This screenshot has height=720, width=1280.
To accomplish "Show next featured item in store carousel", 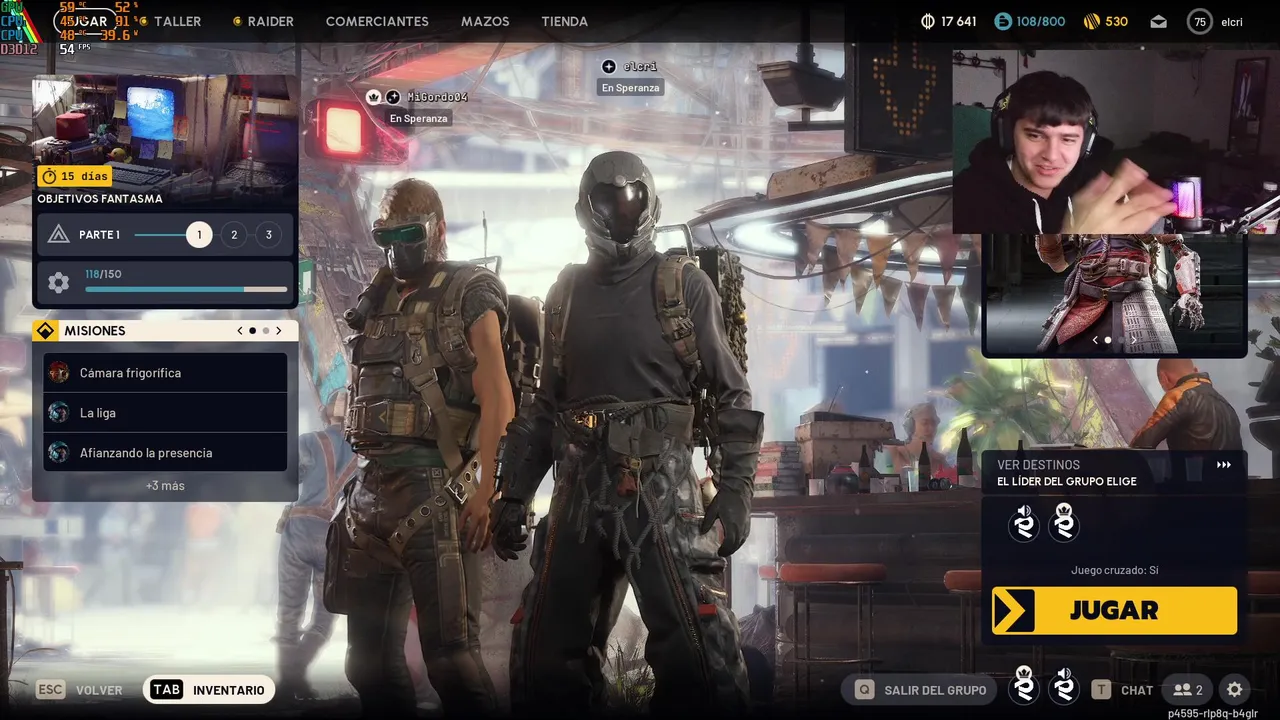I will click(1133, 340).
